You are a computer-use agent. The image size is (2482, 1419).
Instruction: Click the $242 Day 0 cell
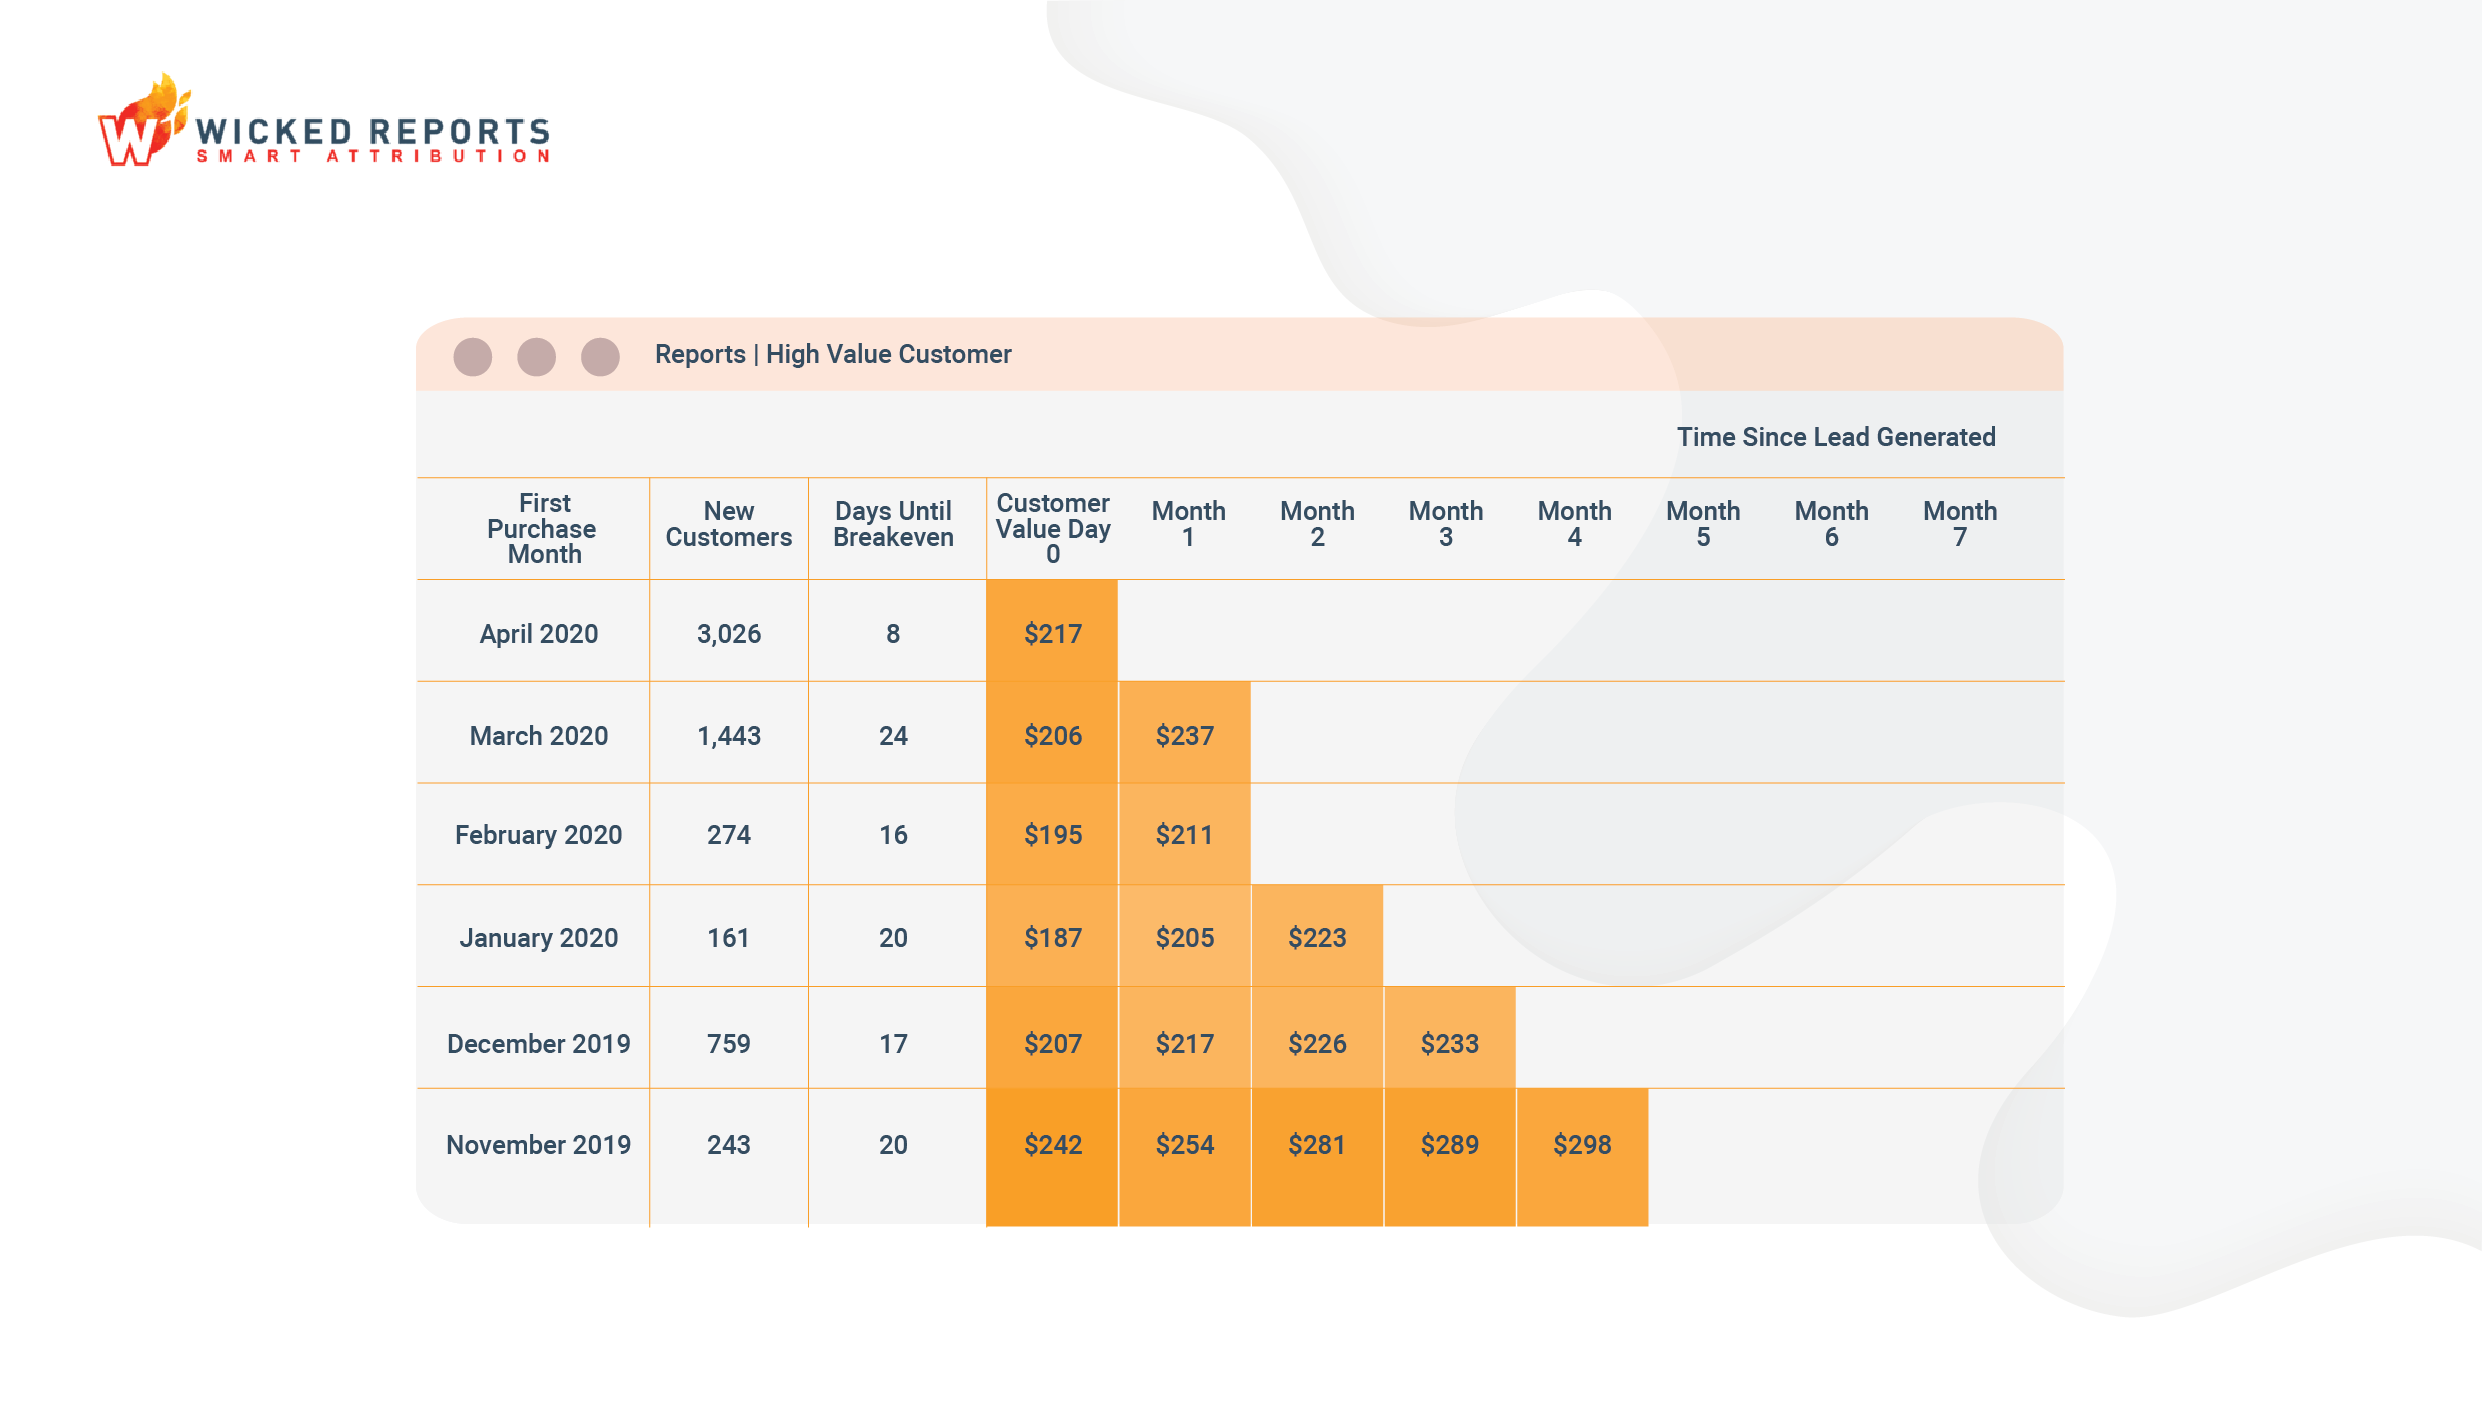[1052, 1157]
